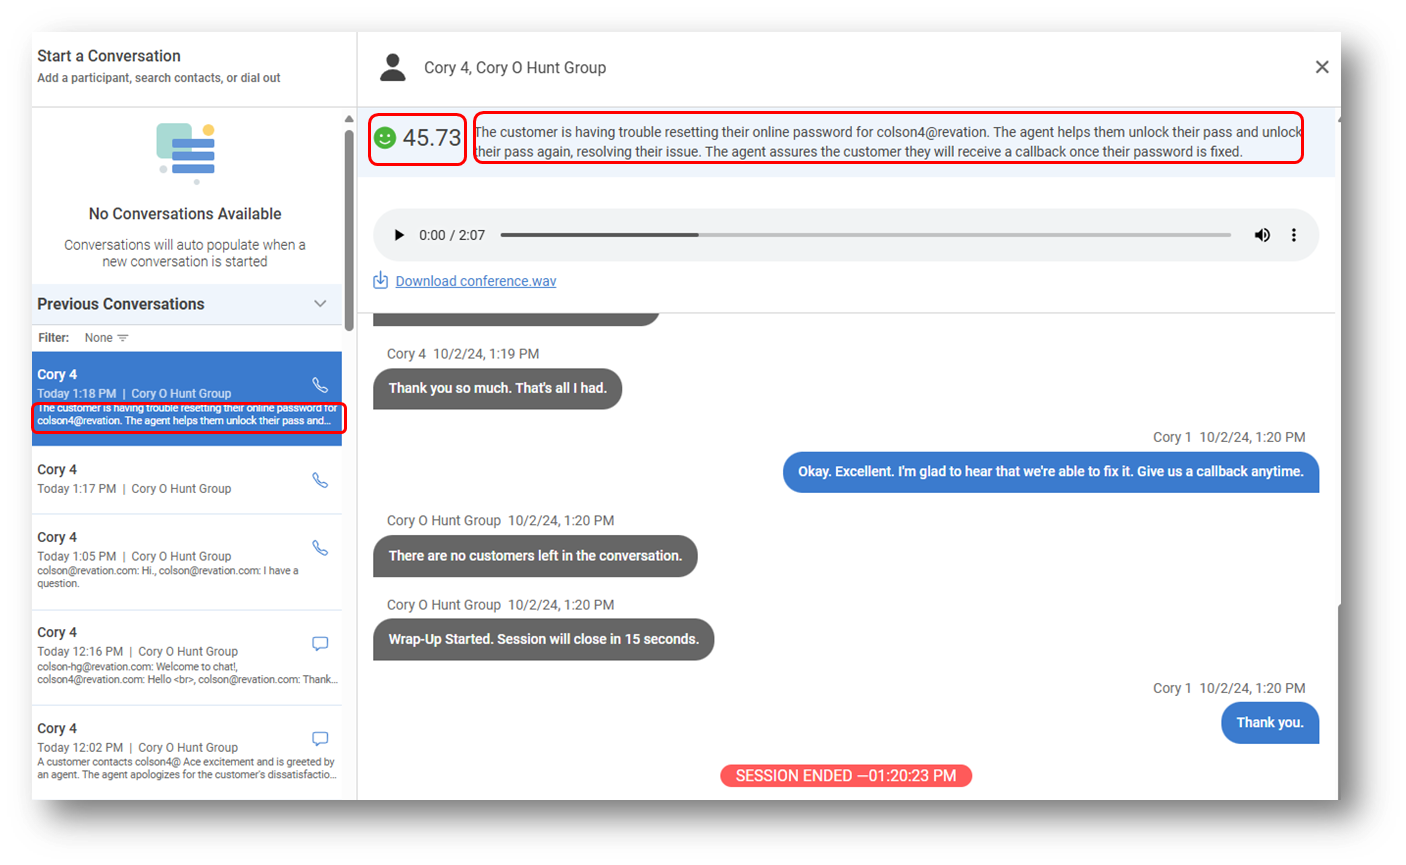Click phone icon on 1:05 PM conversation
Screen dimensions: 1406x865
pyautogui.click(x=320, y=548)
